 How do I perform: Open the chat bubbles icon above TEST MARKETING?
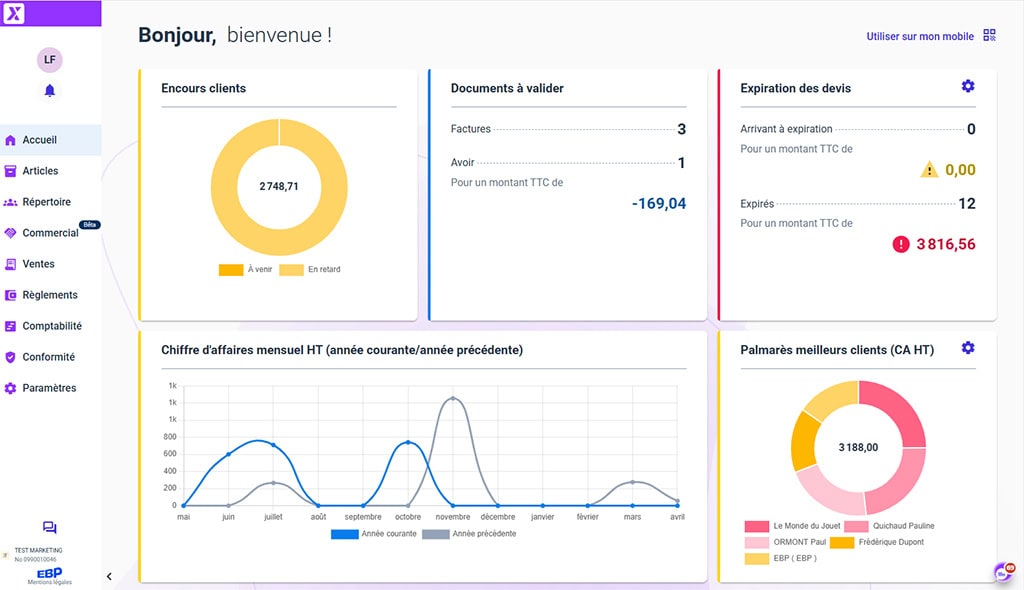tap(50, 527)
